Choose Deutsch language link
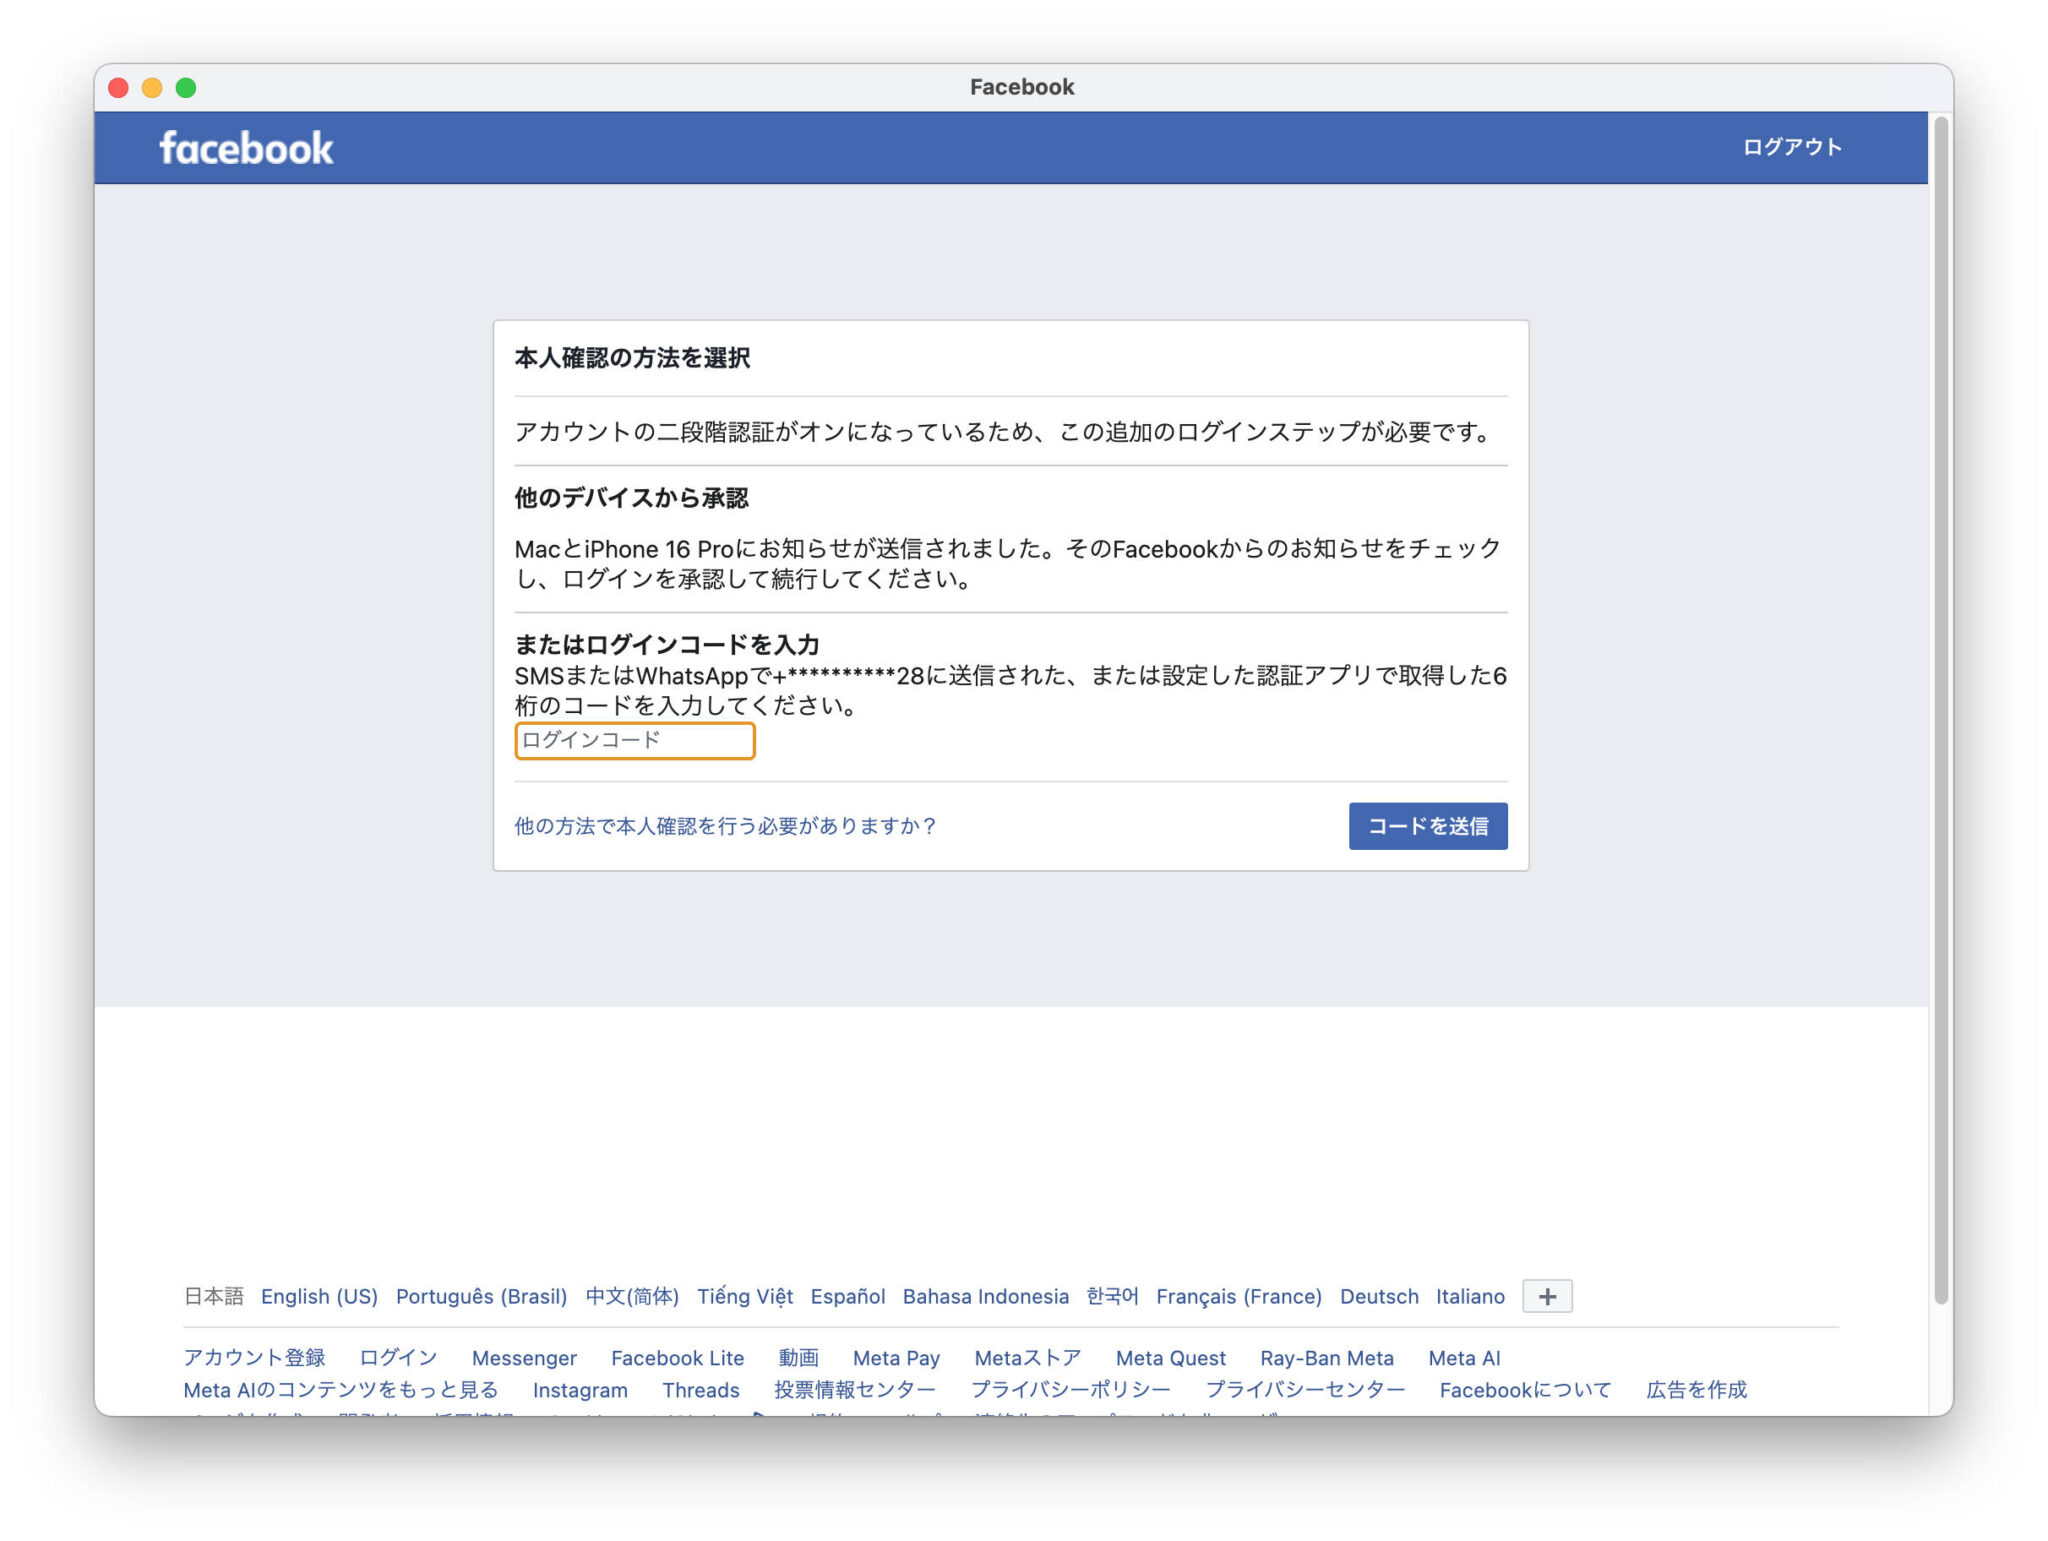 click(1378, 1296)
